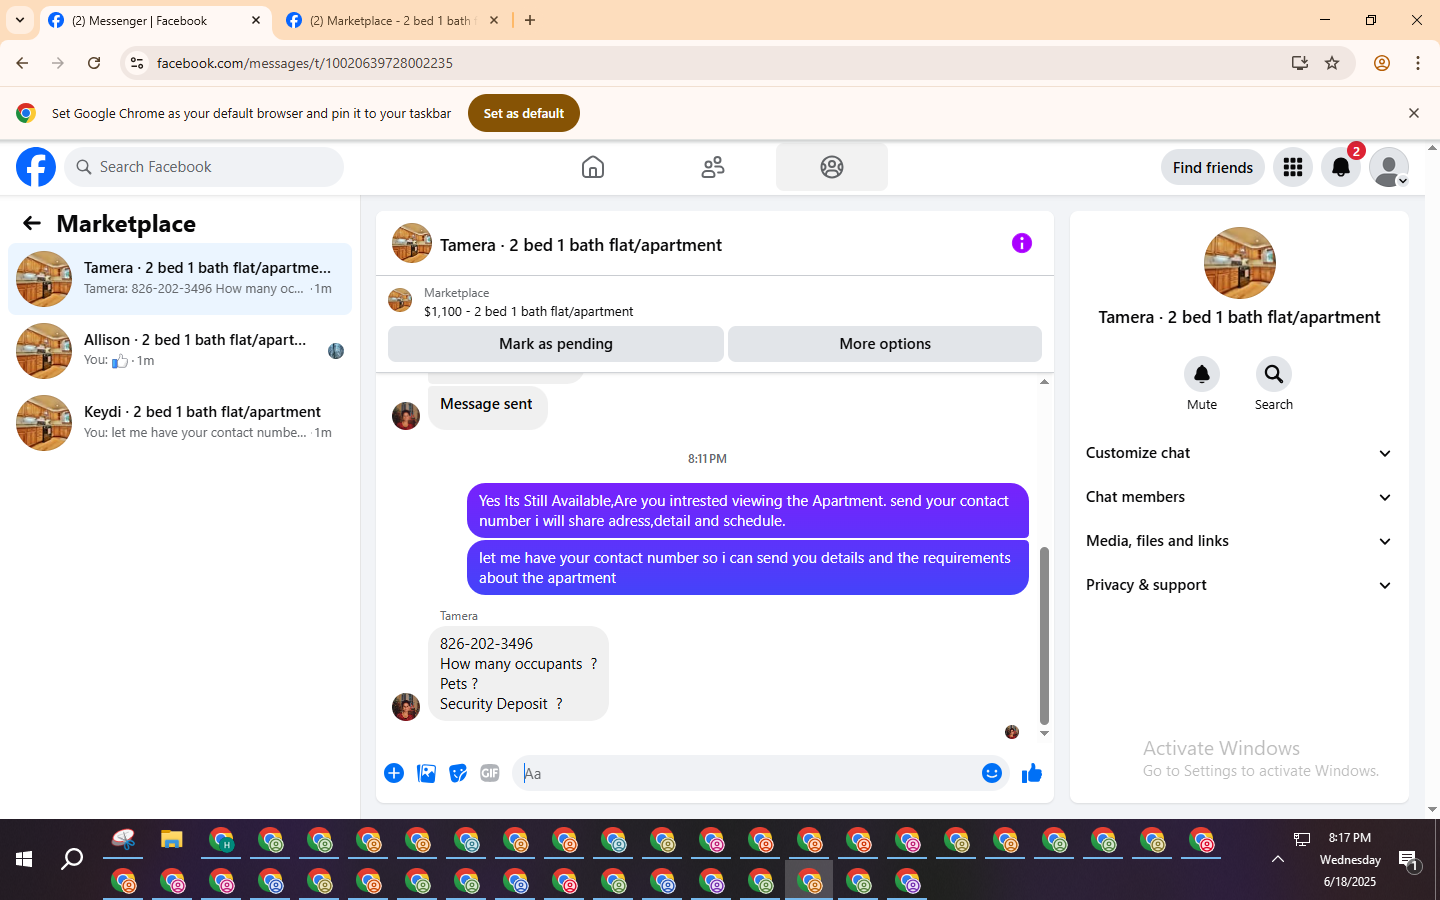Reload the page

pyautogui.click(x=94, y=63)
